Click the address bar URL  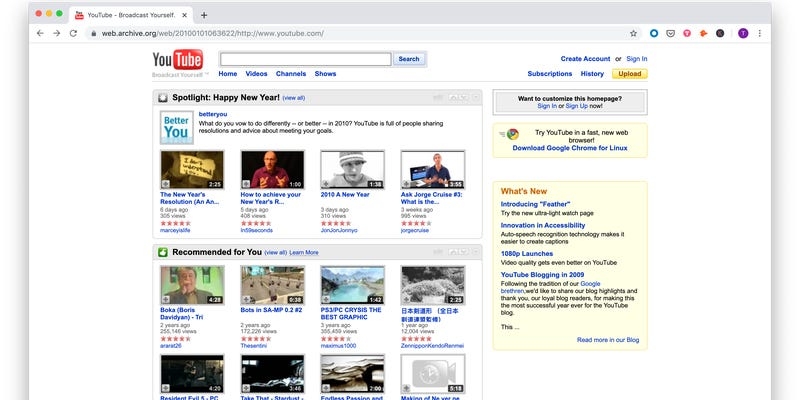pyautogui.click(x=212, y=33)
